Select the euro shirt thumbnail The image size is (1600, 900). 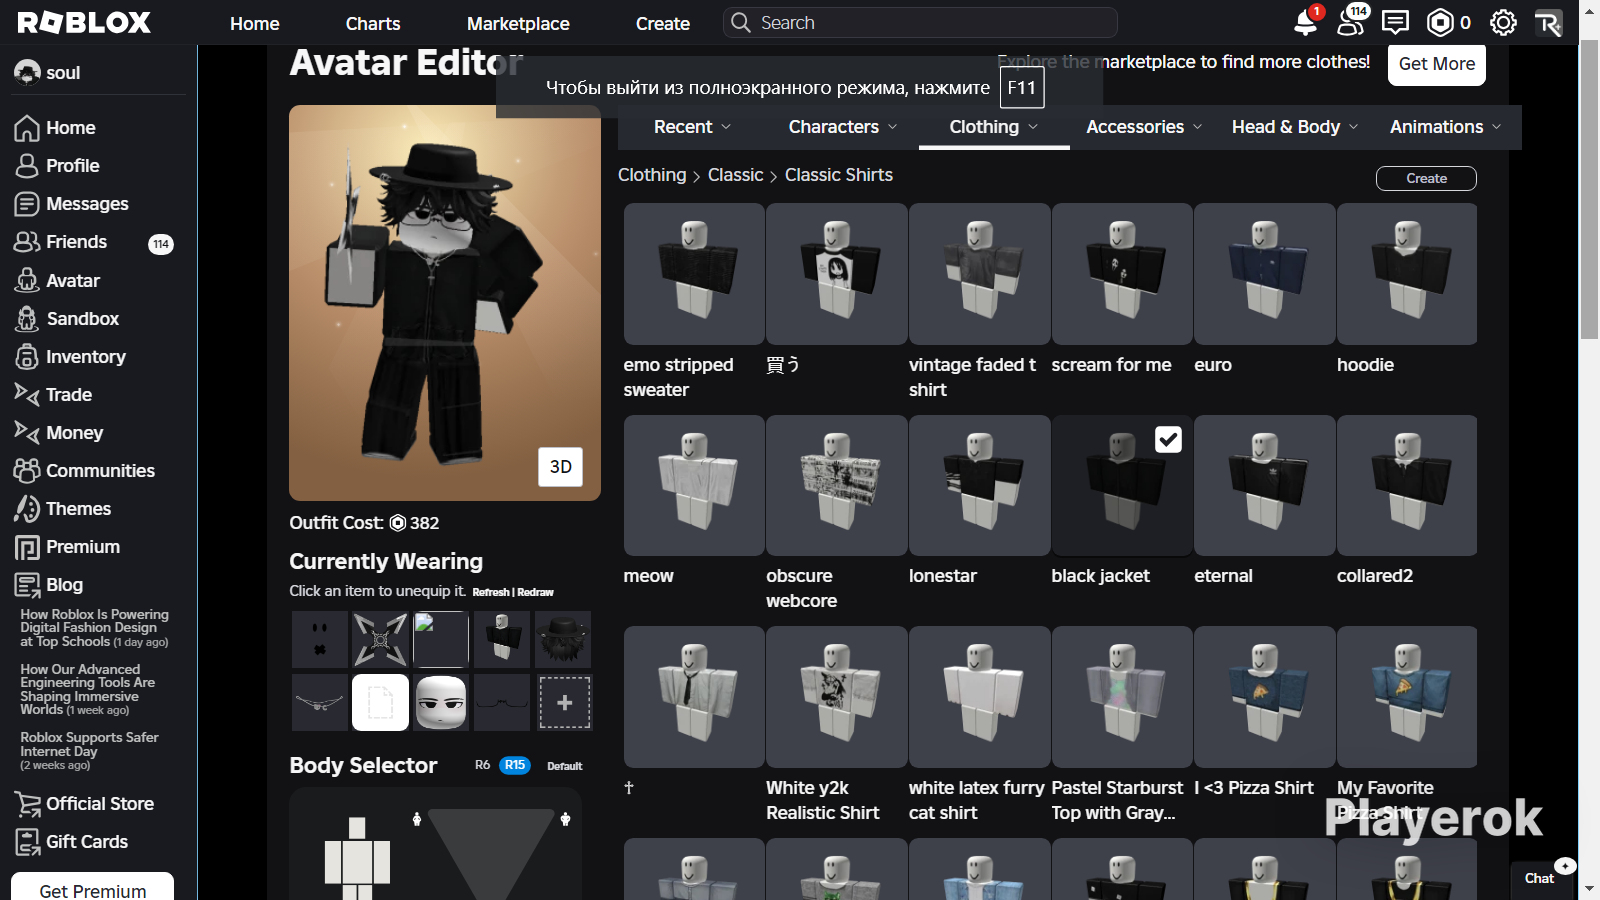pyautogui.click(x=1265, y=274)
